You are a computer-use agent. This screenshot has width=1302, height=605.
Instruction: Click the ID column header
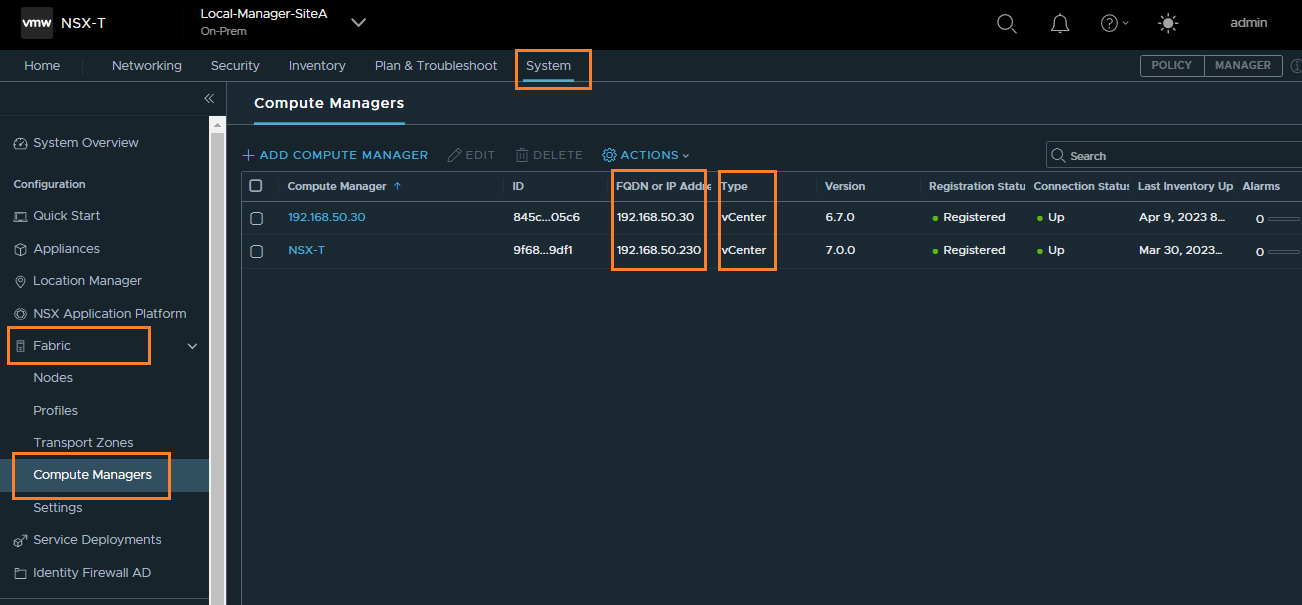pos(518,186)
